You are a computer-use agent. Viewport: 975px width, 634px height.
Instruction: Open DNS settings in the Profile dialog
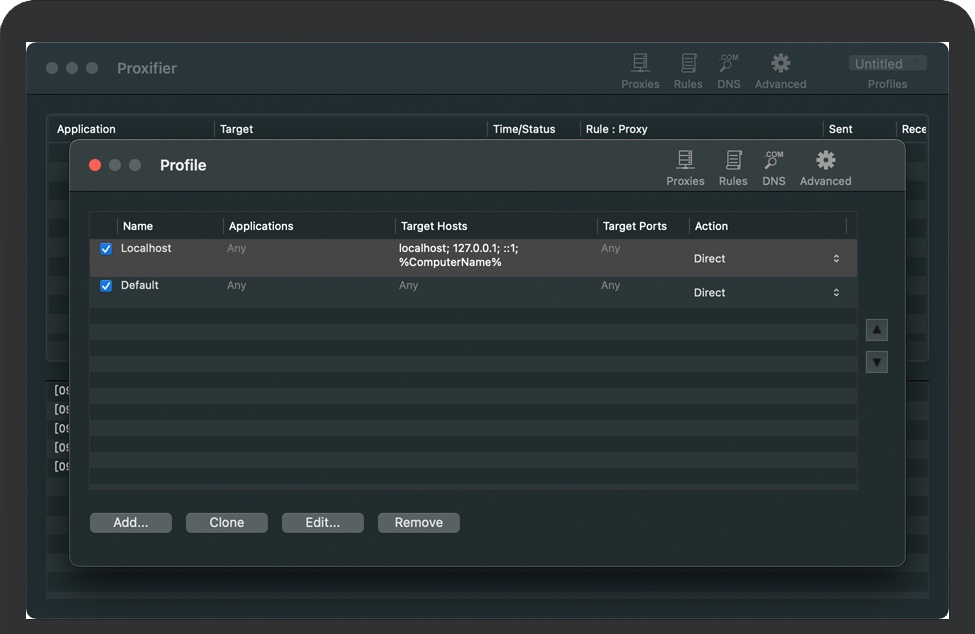(x=774, y=167)
